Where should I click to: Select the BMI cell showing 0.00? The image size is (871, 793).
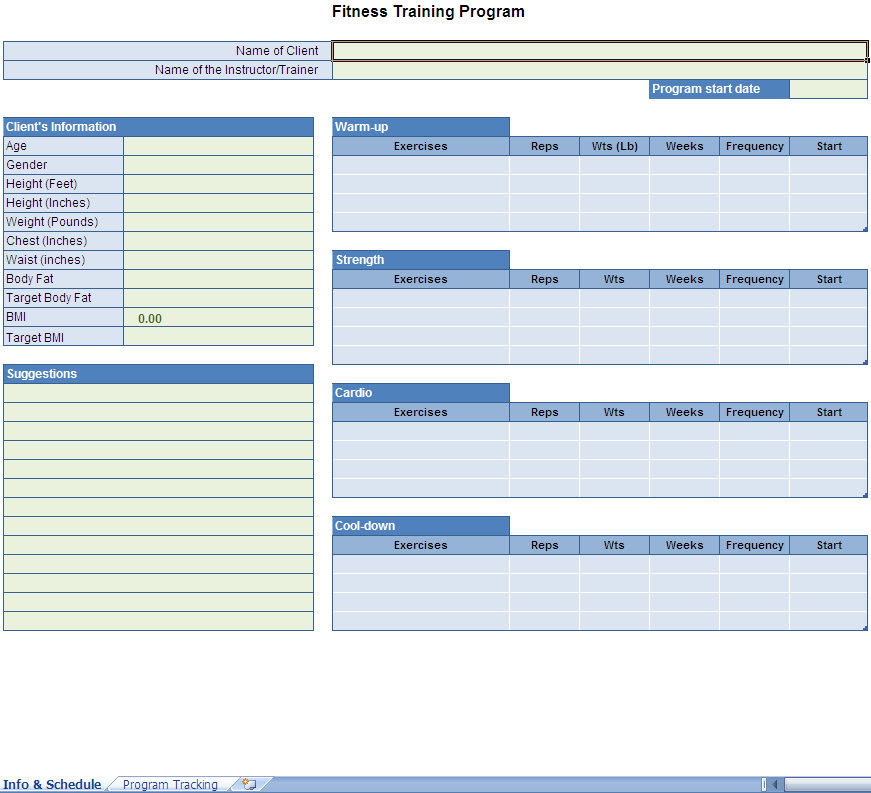pos(218,317)
